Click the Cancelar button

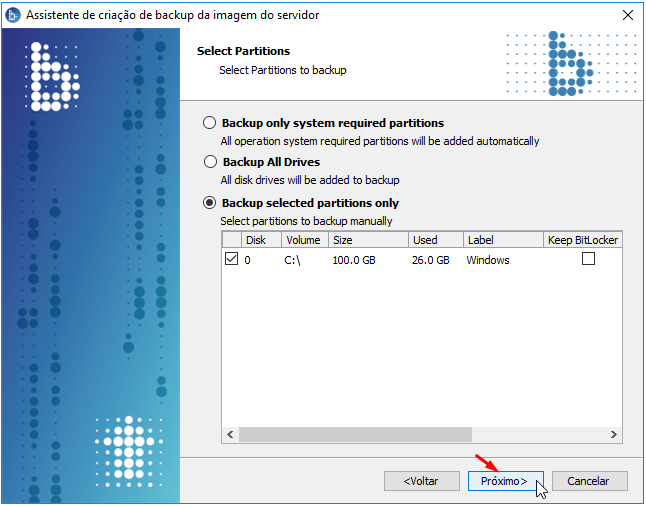tap(589, 481)
